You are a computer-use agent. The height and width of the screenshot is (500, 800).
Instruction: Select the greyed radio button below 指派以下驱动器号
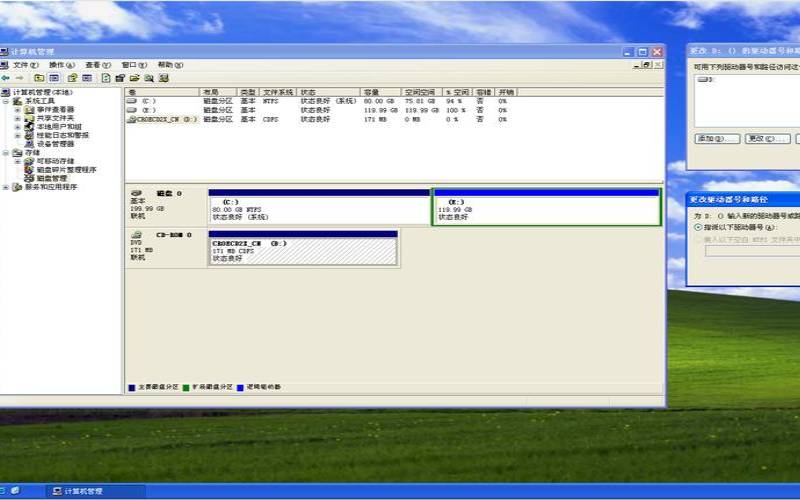point(698,239)
